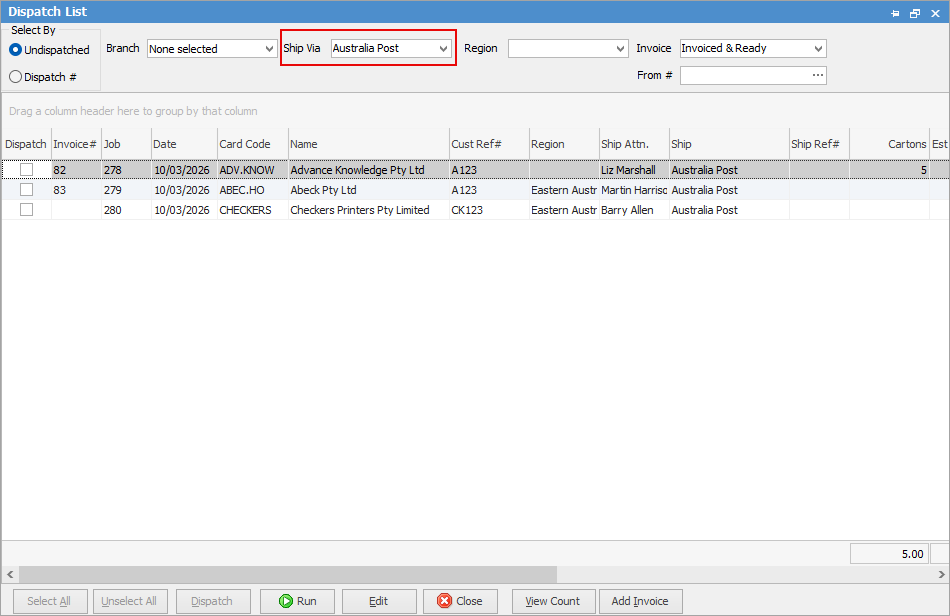
Task: Click the Liz Marshall ship attention cell
Action: (634, 170)
